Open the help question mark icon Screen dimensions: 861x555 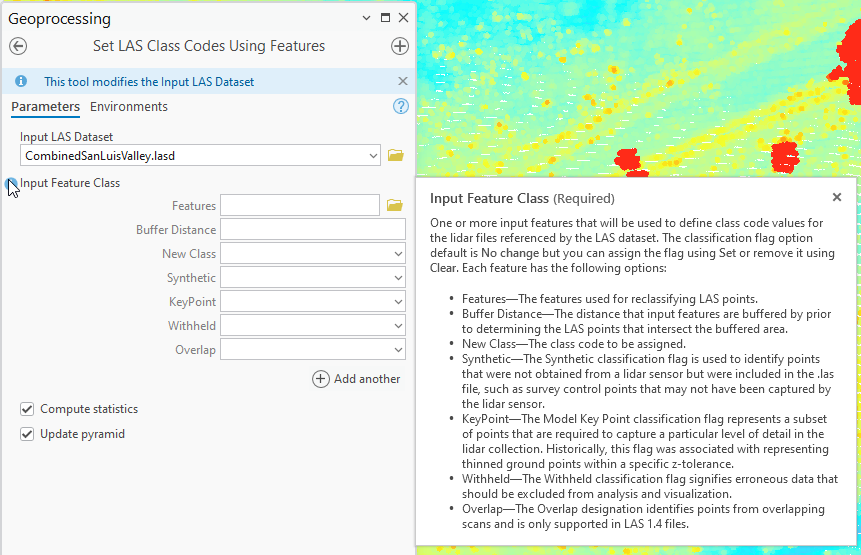pyautogui.click(x=401, y=106)
